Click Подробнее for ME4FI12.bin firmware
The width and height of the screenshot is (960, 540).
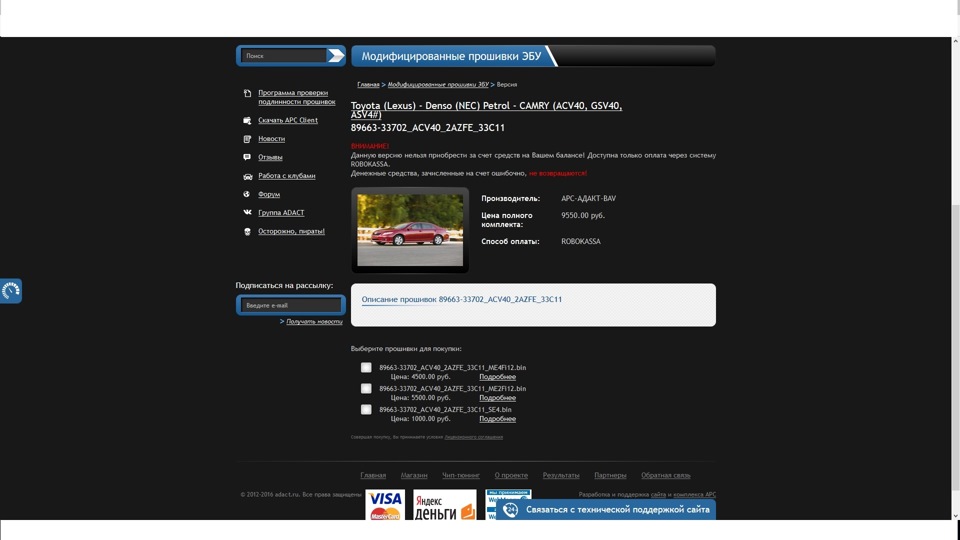click(497, 377)
